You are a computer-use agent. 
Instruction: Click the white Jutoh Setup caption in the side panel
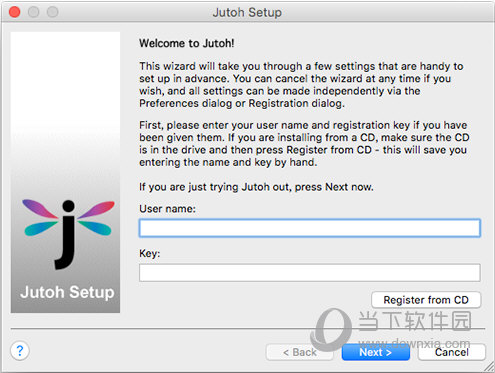67,292
